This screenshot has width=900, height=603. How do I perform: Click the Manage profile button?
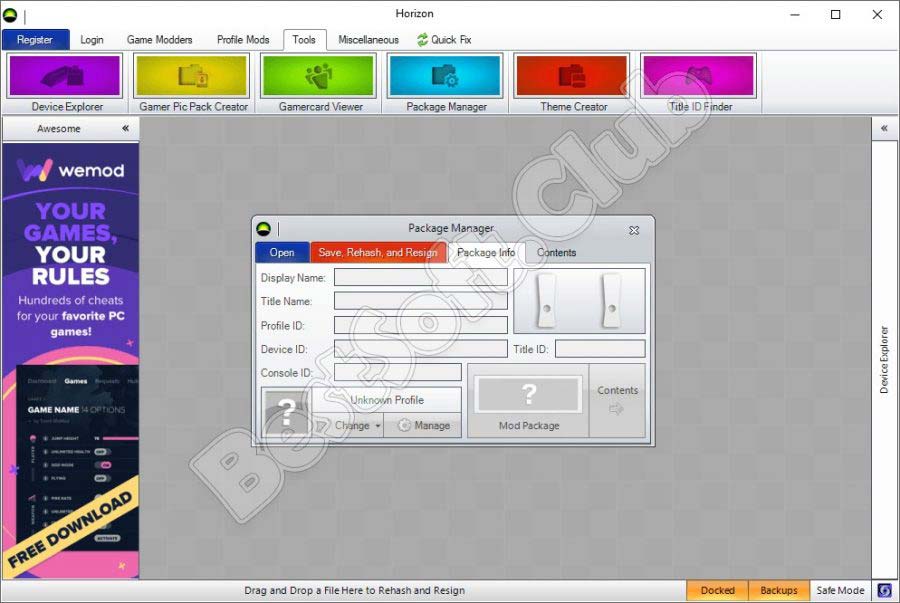point(423,425)
